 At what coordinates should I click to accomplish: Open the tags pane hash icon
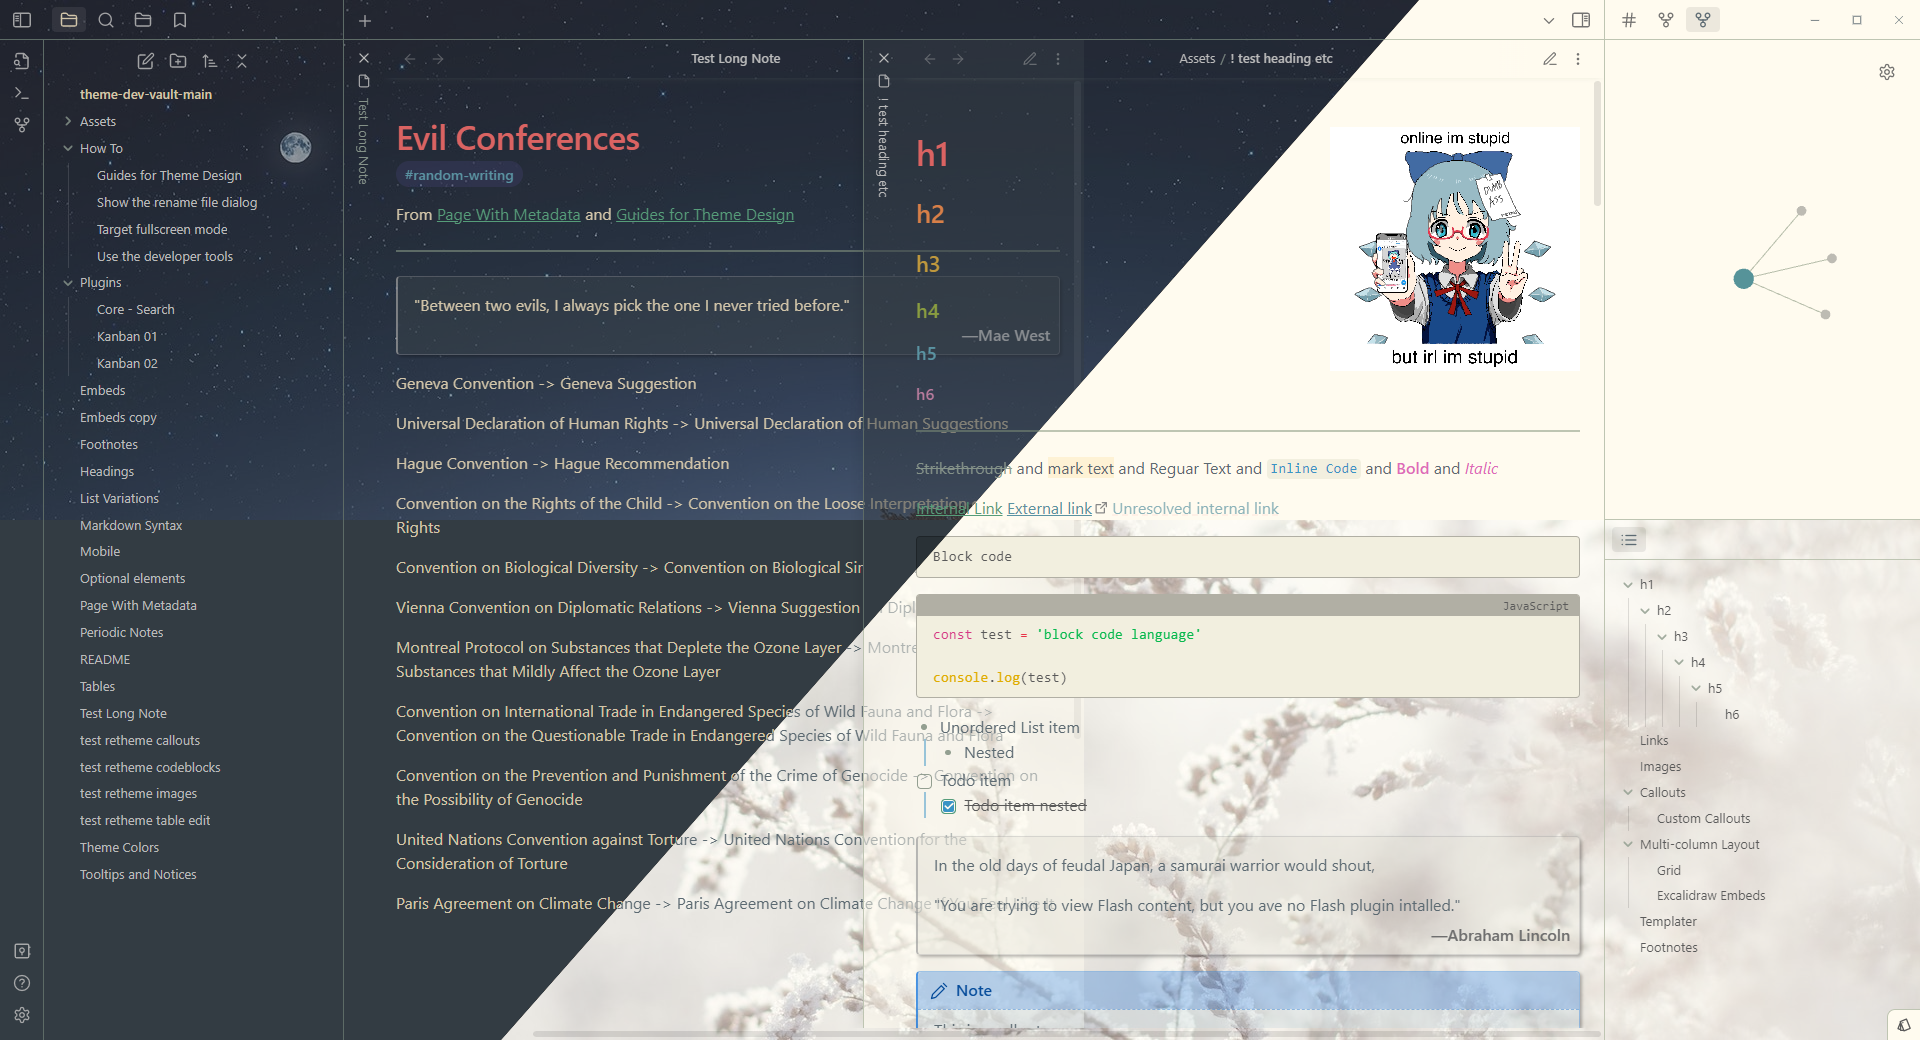(1629, 20)
